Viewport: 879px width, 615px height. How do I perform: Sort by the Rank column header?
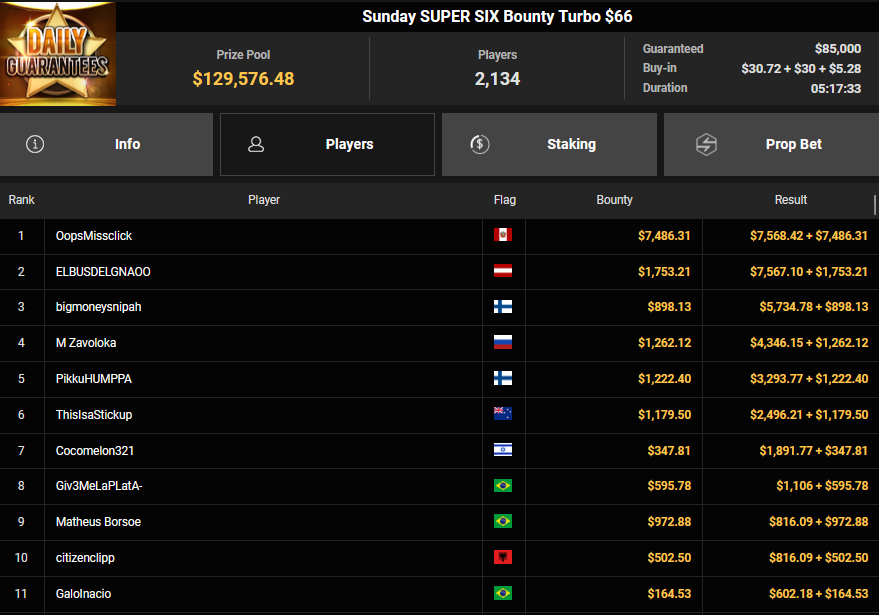22,200
